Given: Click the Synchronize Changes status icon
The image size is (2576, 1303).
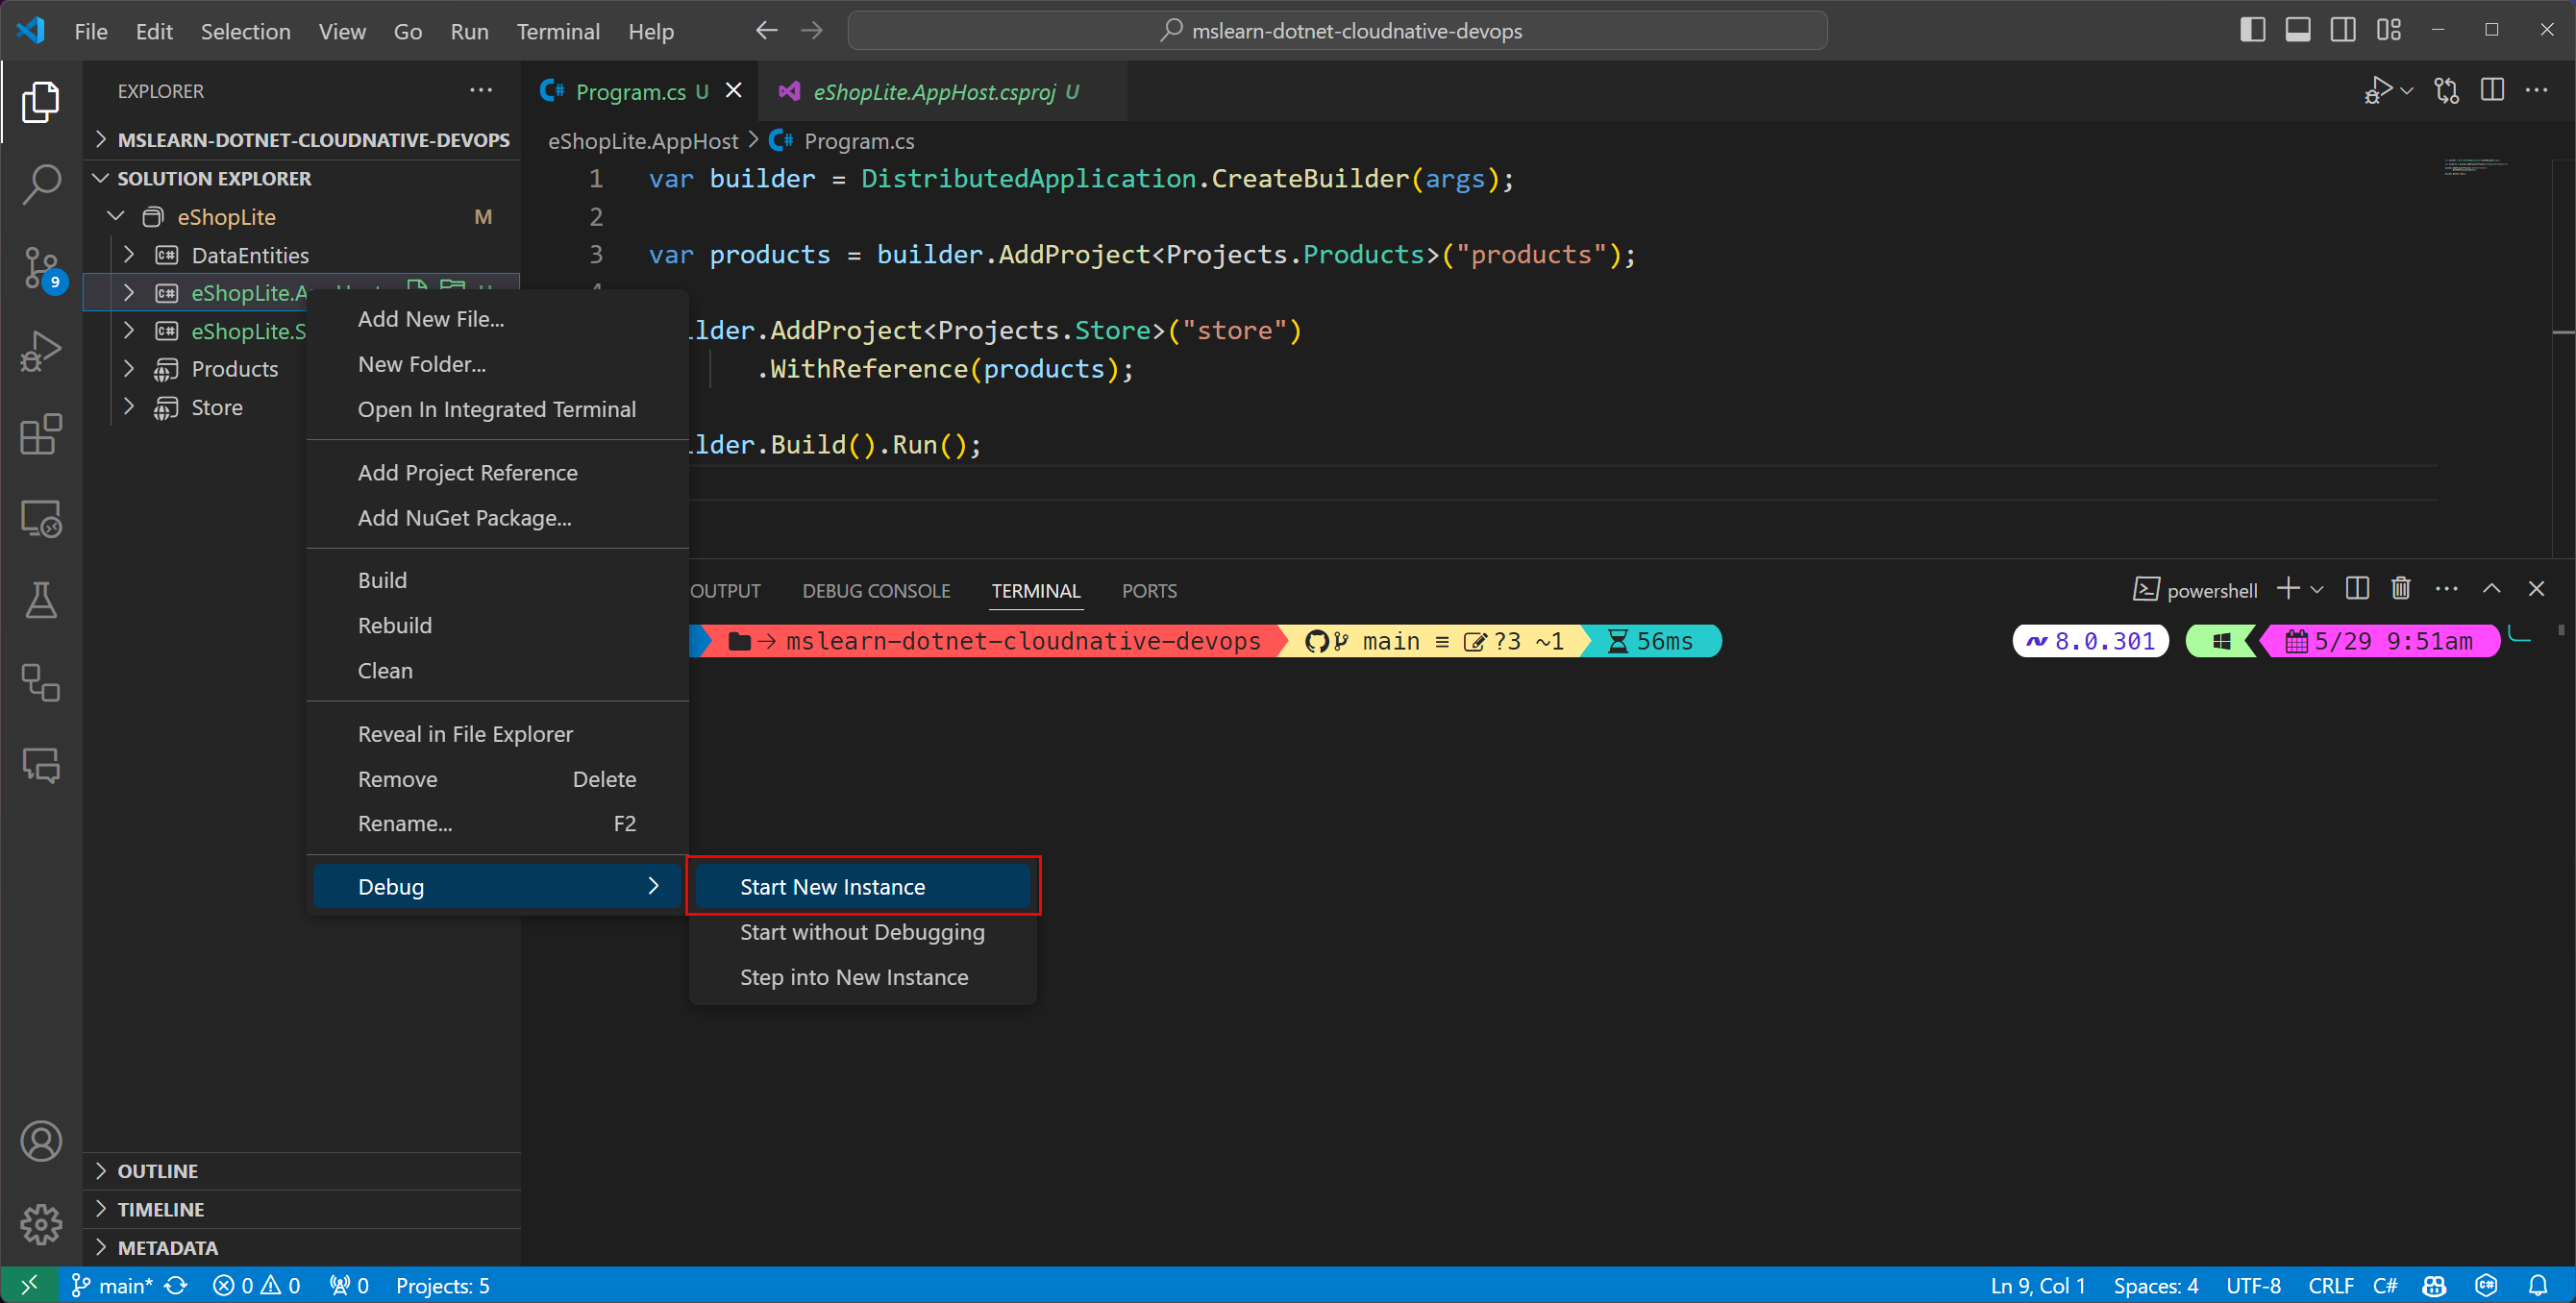Looking at the screenshot, I should pos(176,1286).
